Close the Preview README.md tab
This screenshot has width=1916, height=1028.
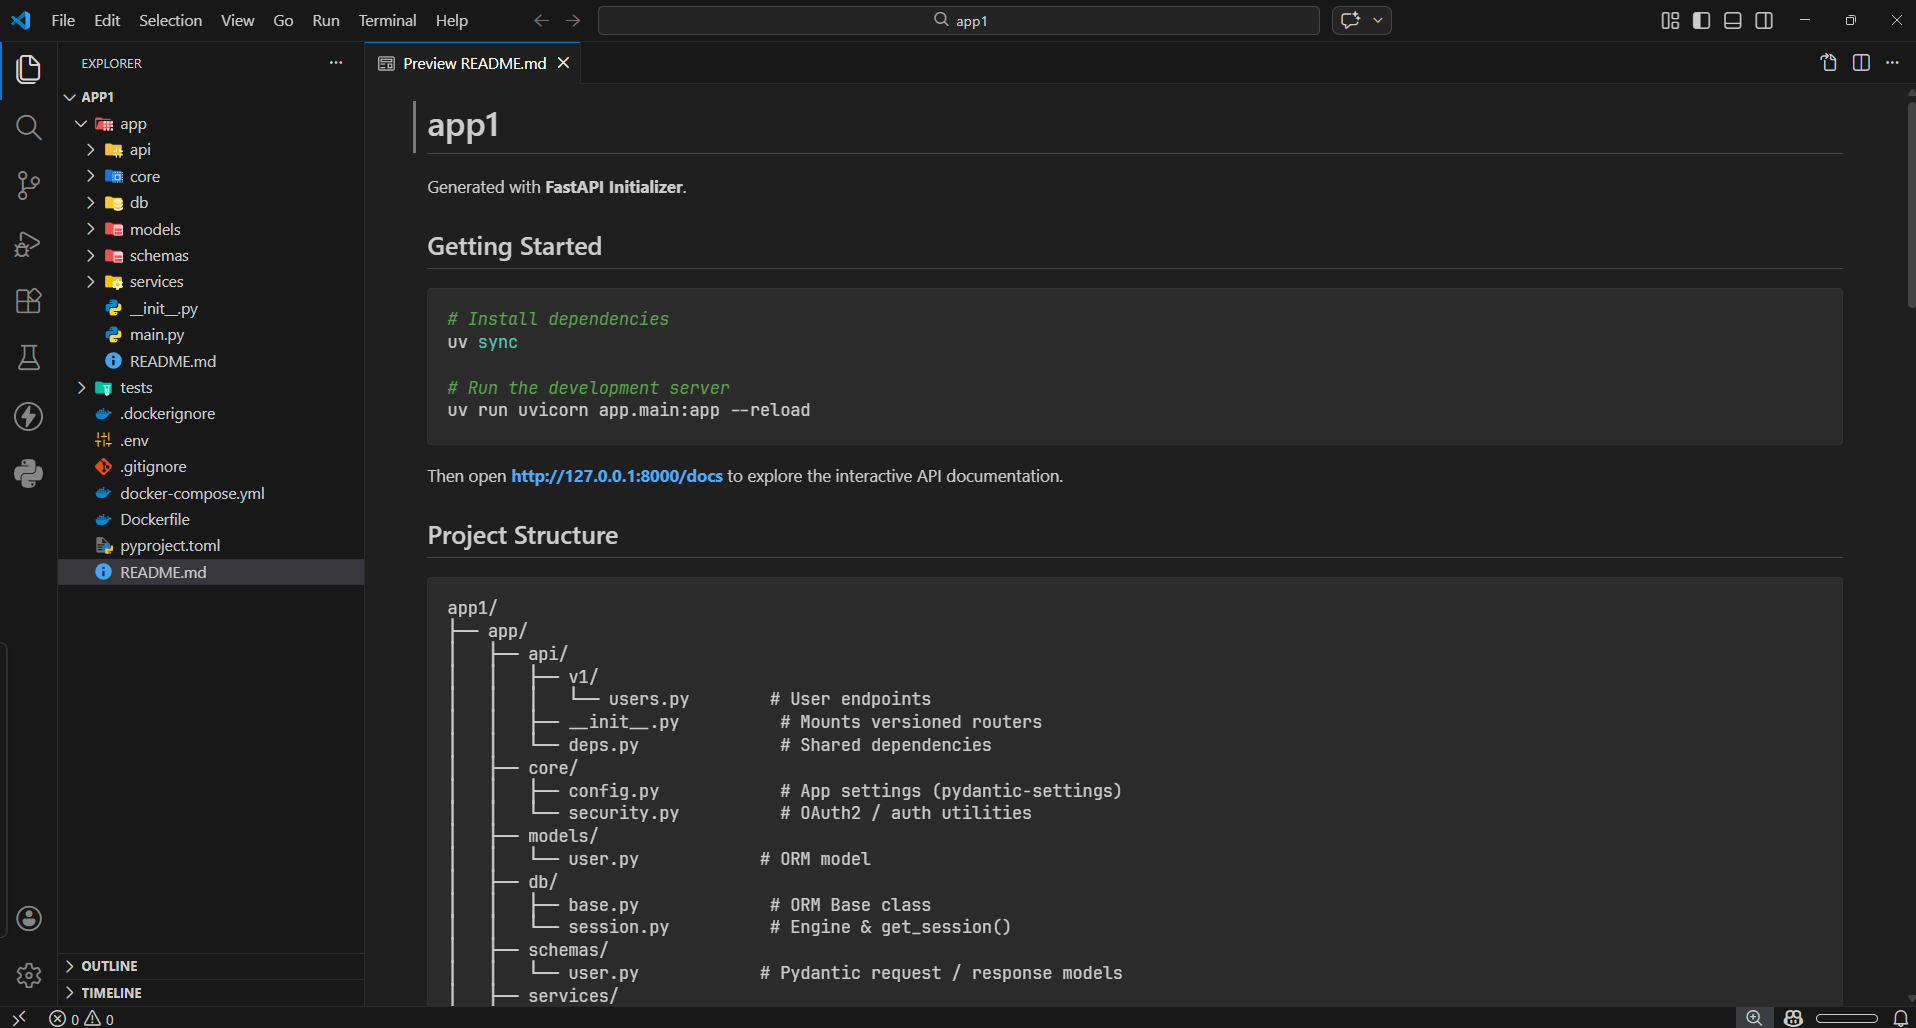click(564, 63)
